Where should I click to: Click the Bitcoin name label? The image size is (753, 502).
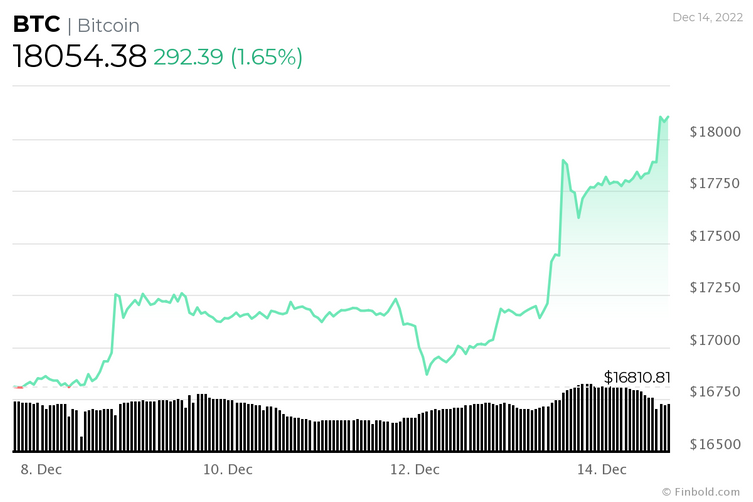coord(109,25)
